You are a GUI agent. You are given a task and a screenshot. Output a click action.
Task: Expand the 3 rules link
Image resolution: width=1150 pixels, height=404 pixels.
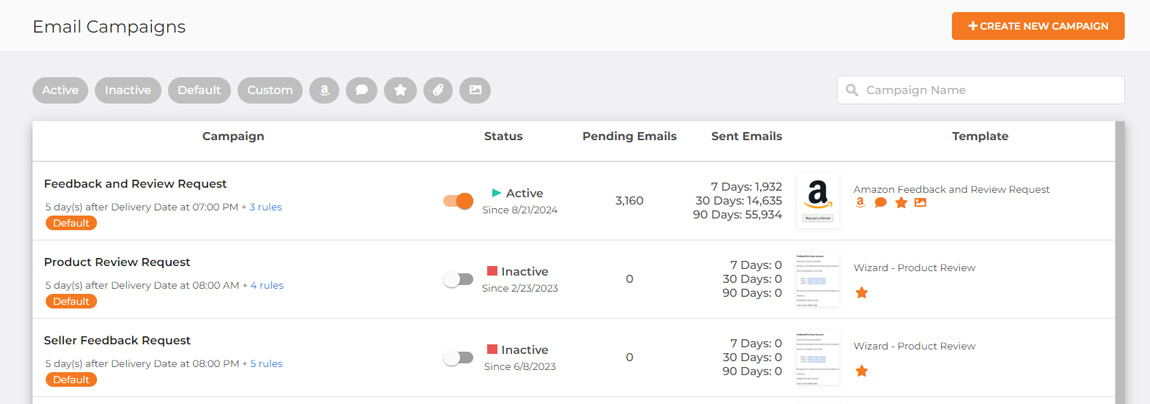265,207
